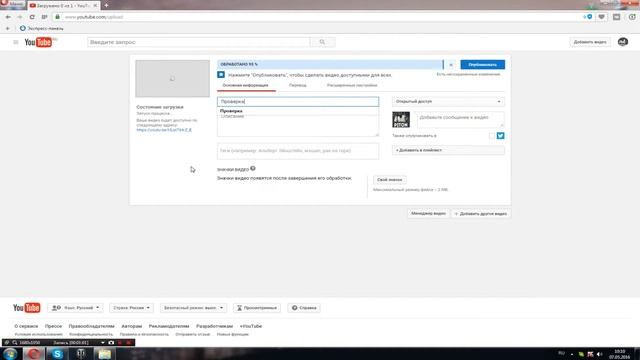Click the Свой значок button
Screen dimensions: 640x360
point(389,180)
